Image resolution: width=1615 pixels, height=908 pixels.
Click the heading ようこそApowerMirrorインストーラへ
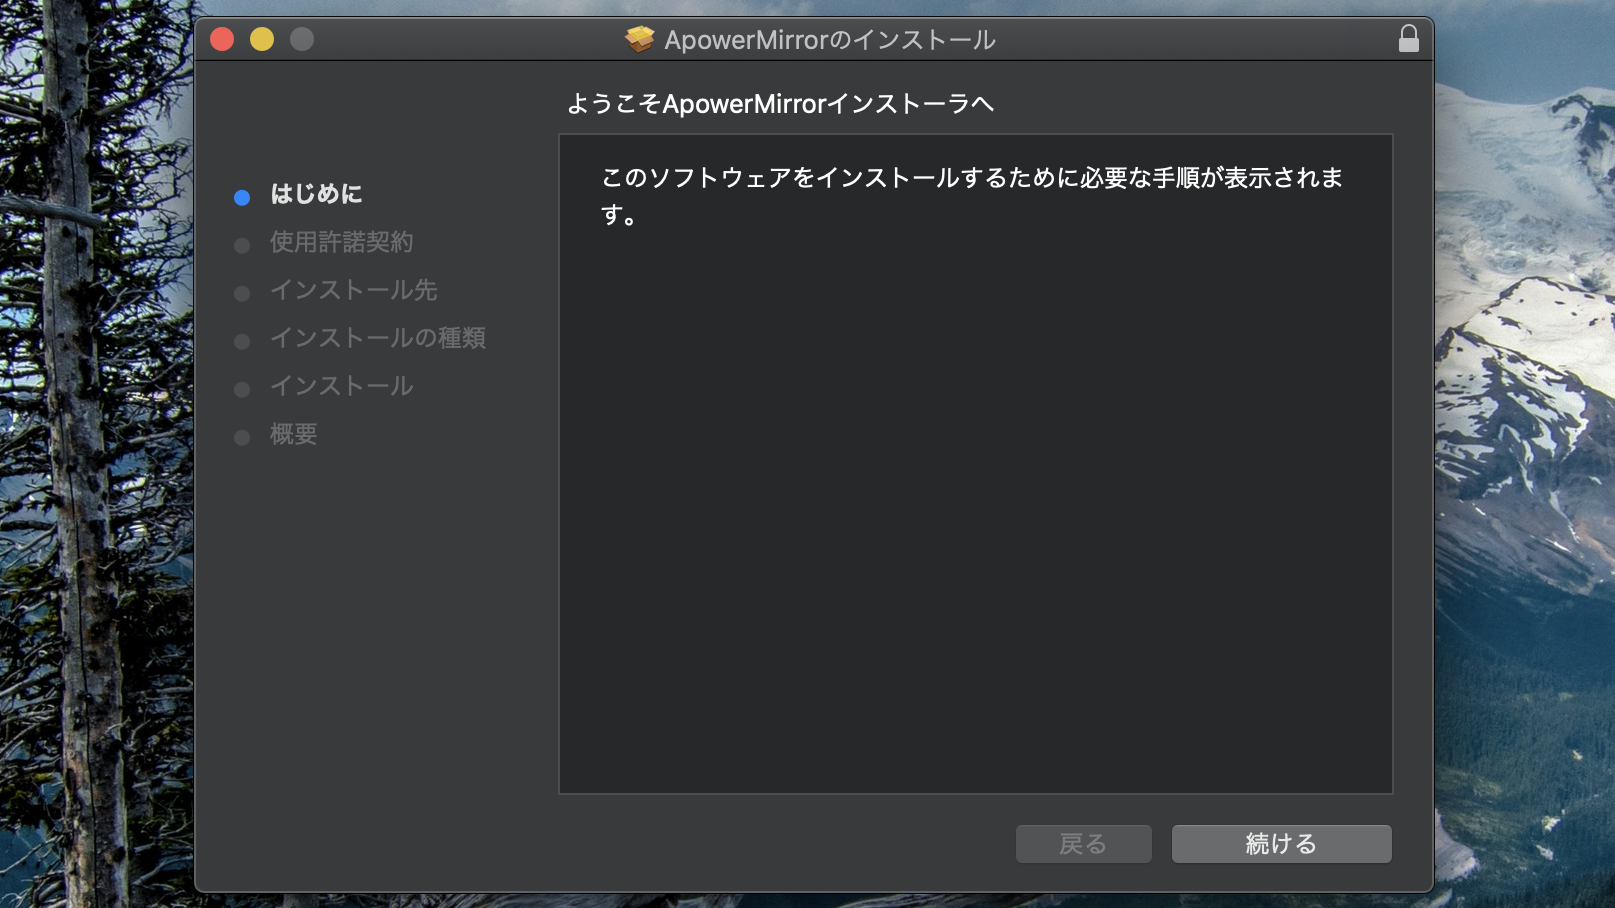[780, 104]
